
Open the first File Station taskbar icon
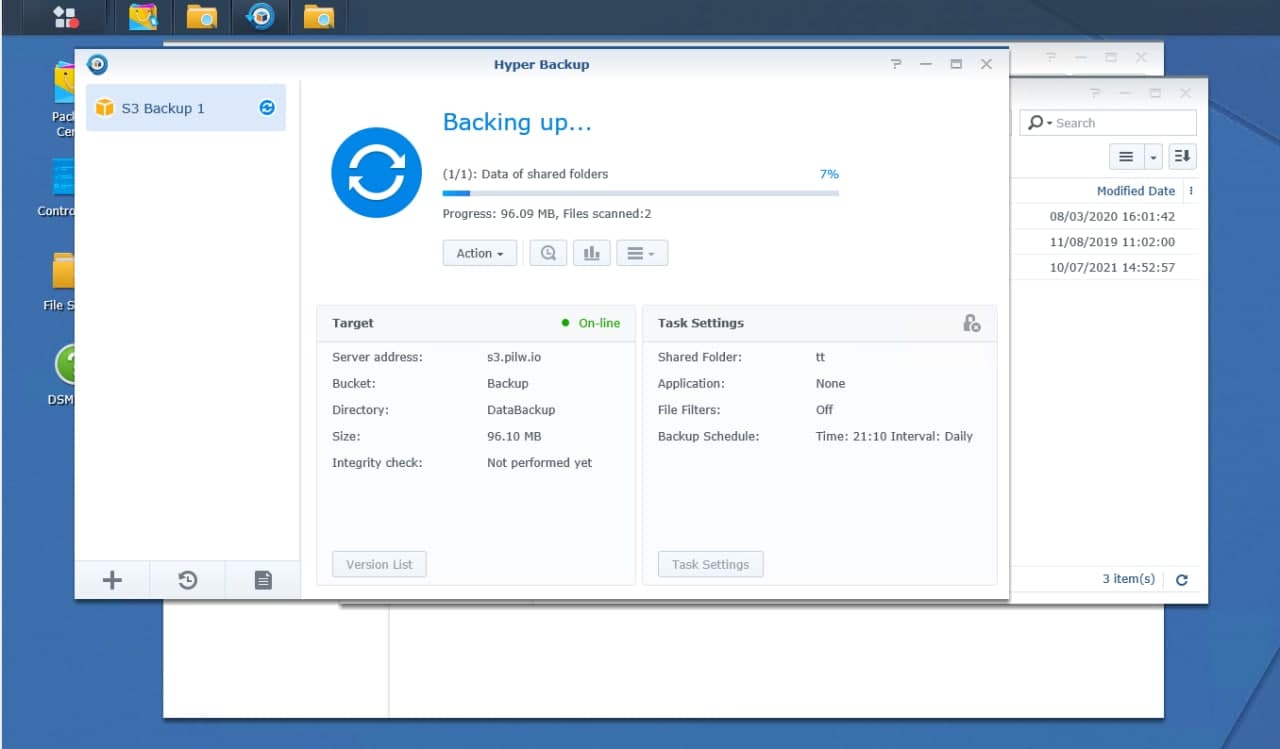[201, 17]
